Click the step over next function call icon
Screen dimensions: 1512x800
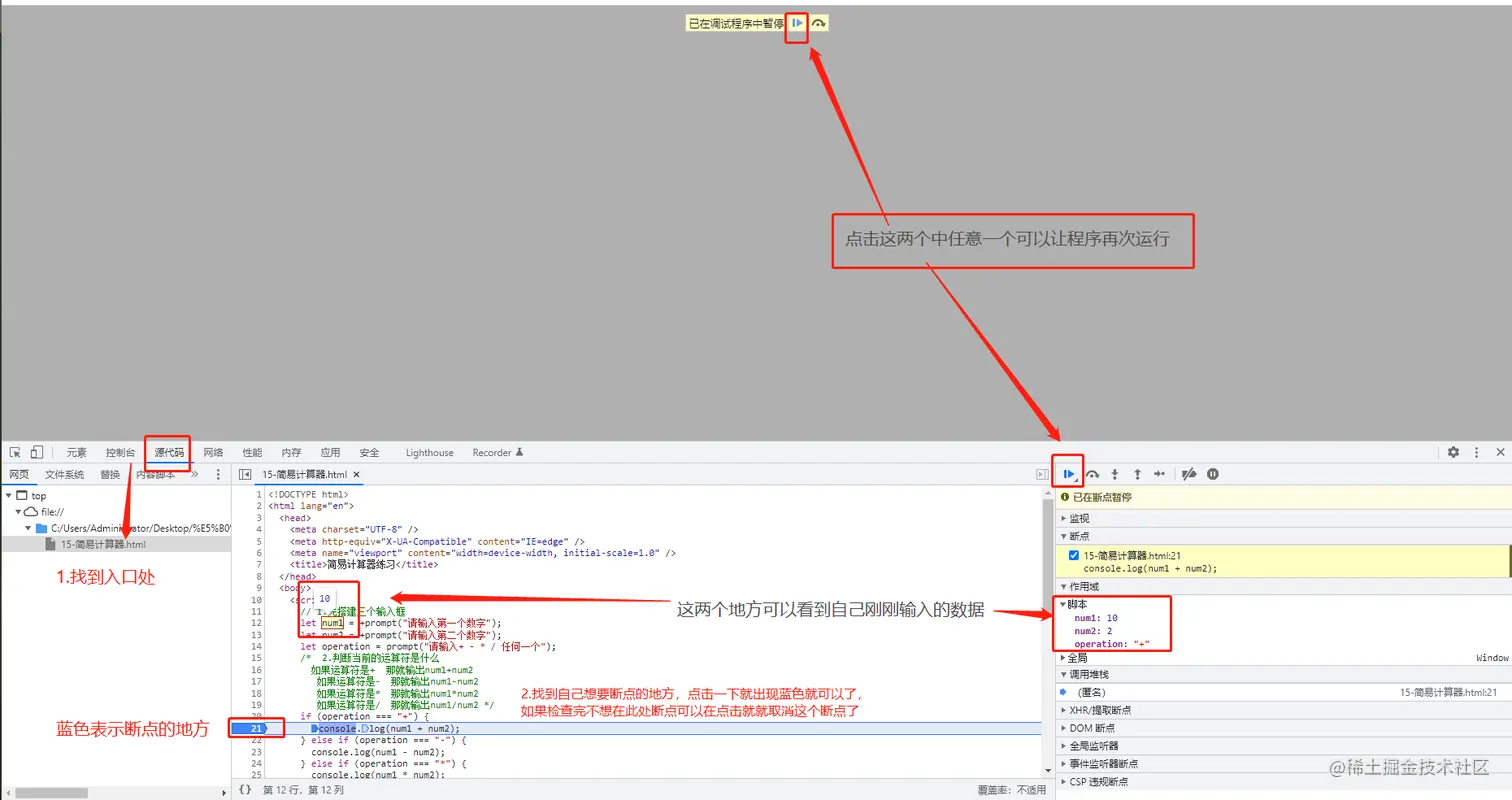(1093, 473)
